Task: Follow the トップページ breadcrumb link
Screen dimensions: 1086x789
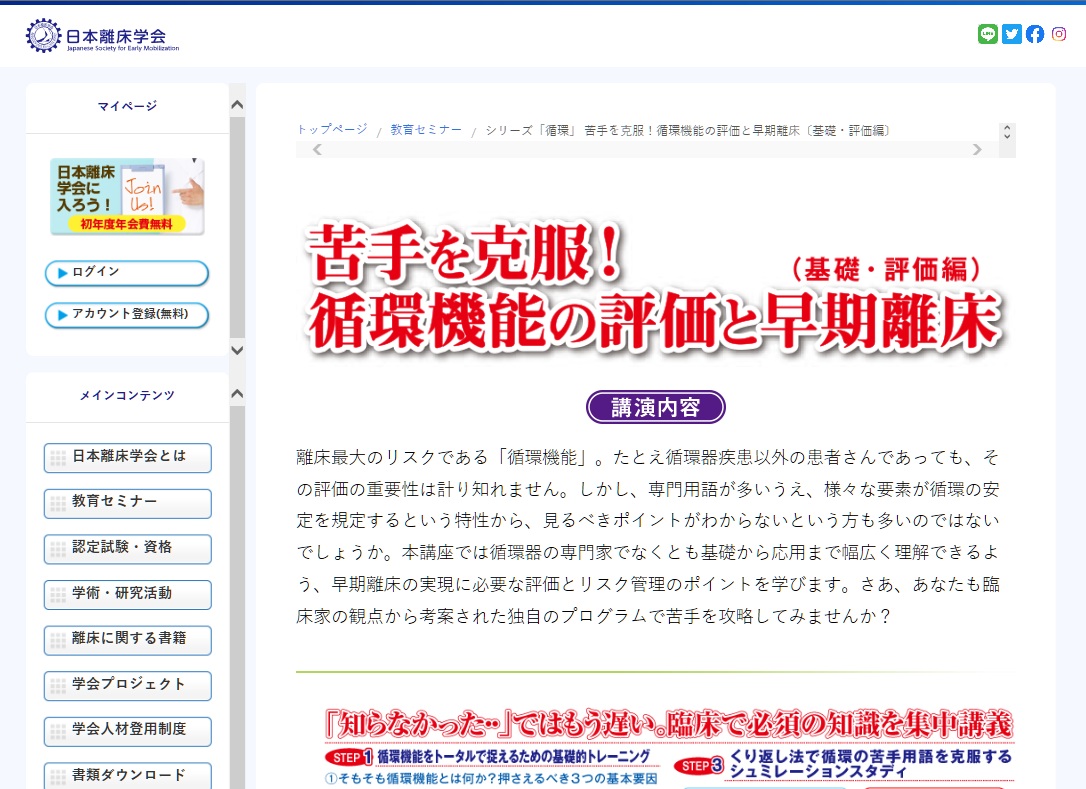Action: (332, 130)
